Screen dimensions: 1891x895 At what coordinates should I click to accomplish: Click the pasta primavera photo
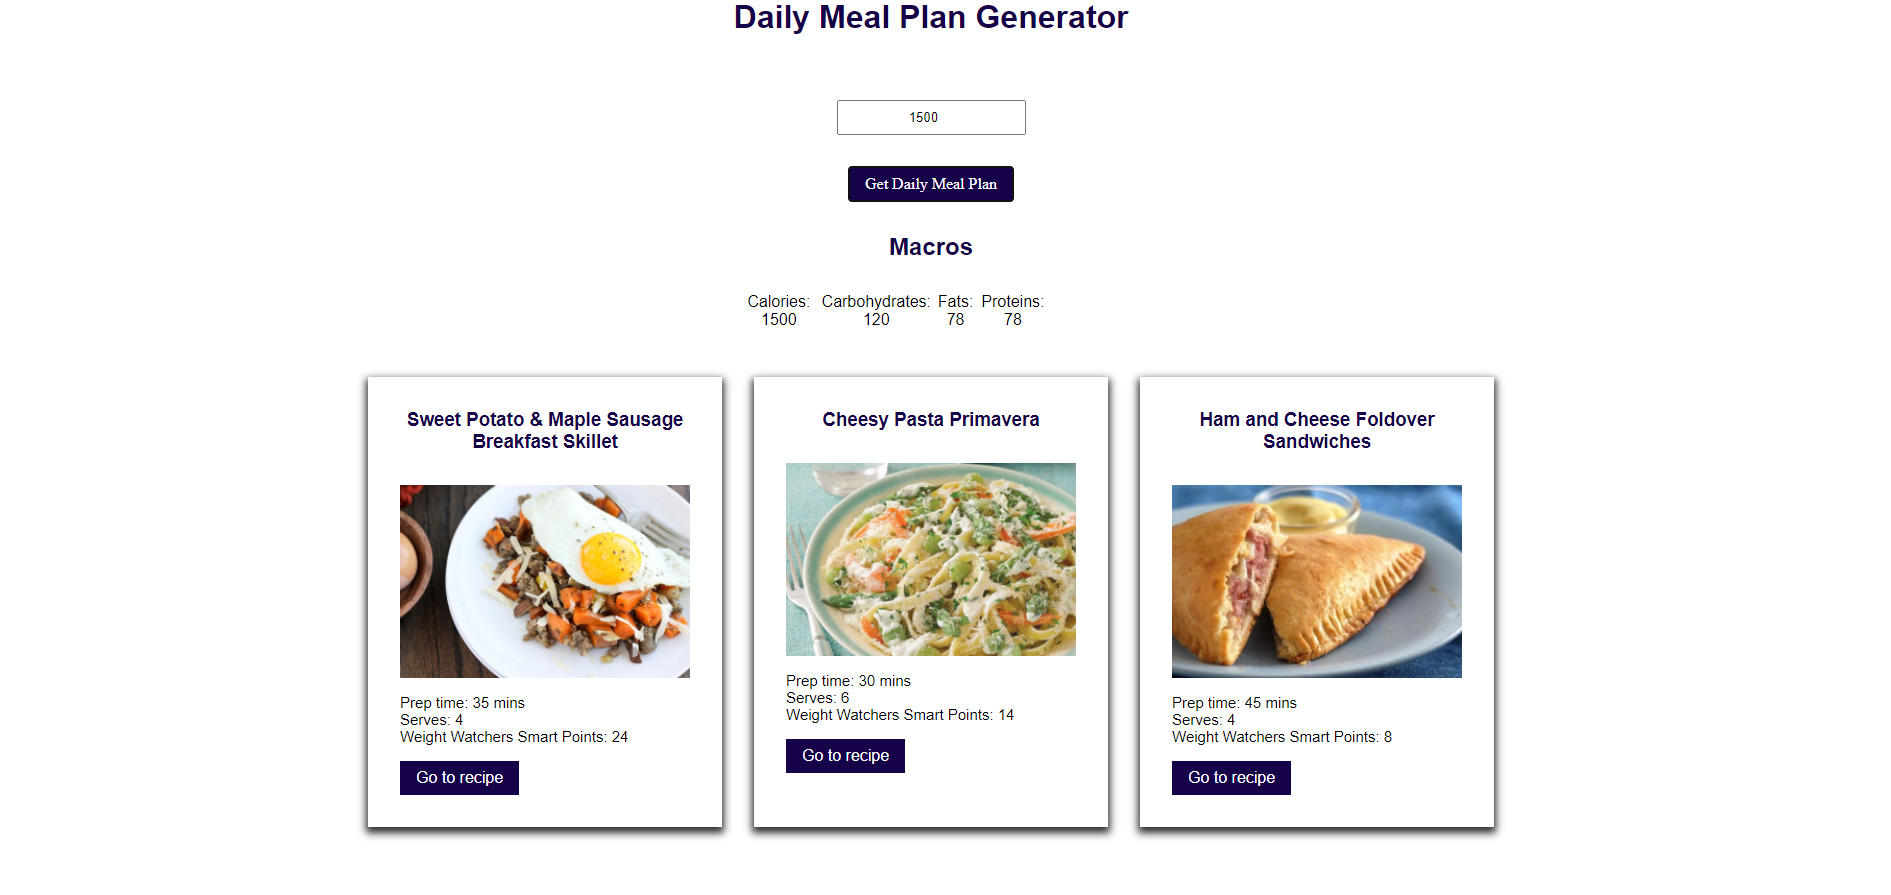931,559
